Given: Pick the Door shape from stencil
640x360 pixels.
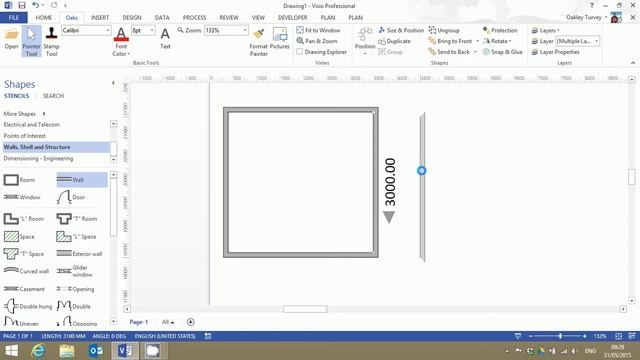Looking at the screenshot, I should tap(71, 197).
